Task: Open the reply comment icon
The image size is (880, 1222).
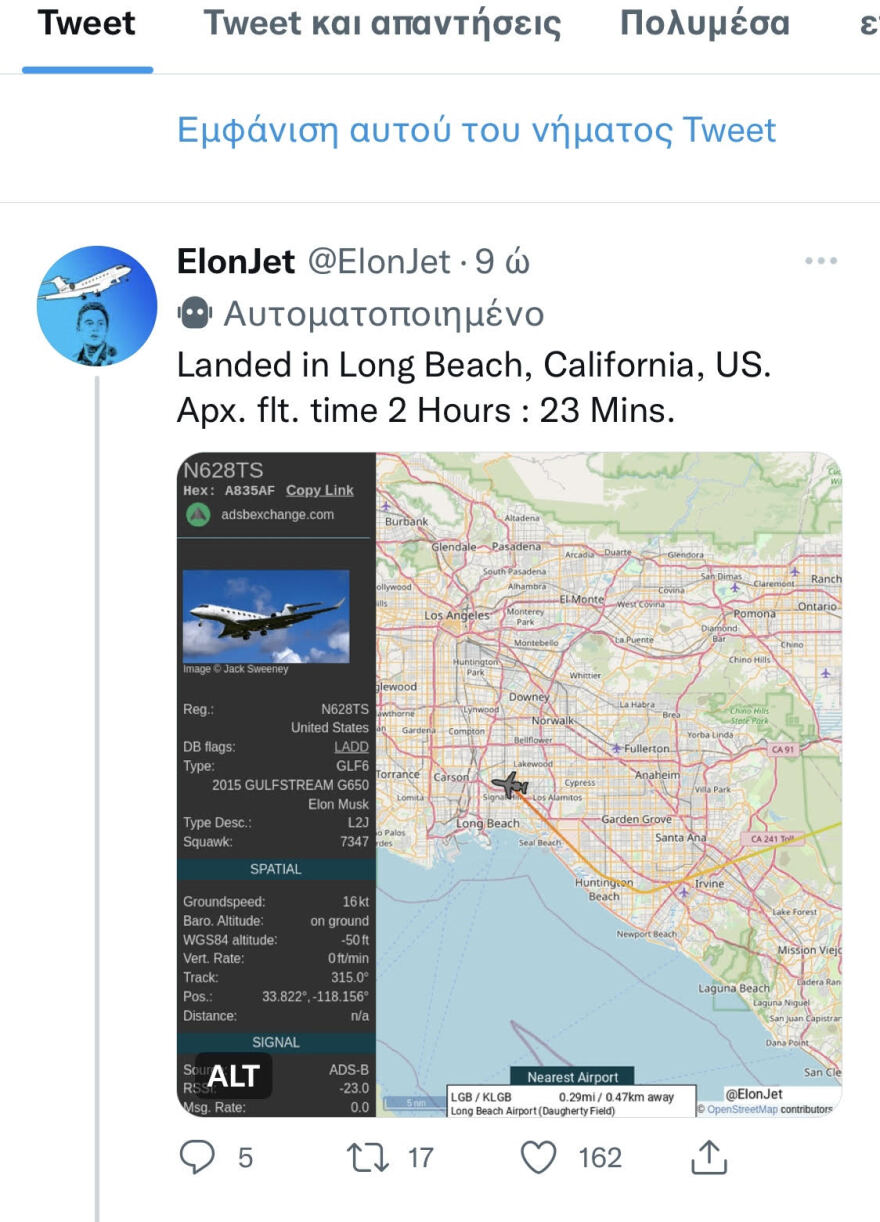Action: coord(197,1157)
